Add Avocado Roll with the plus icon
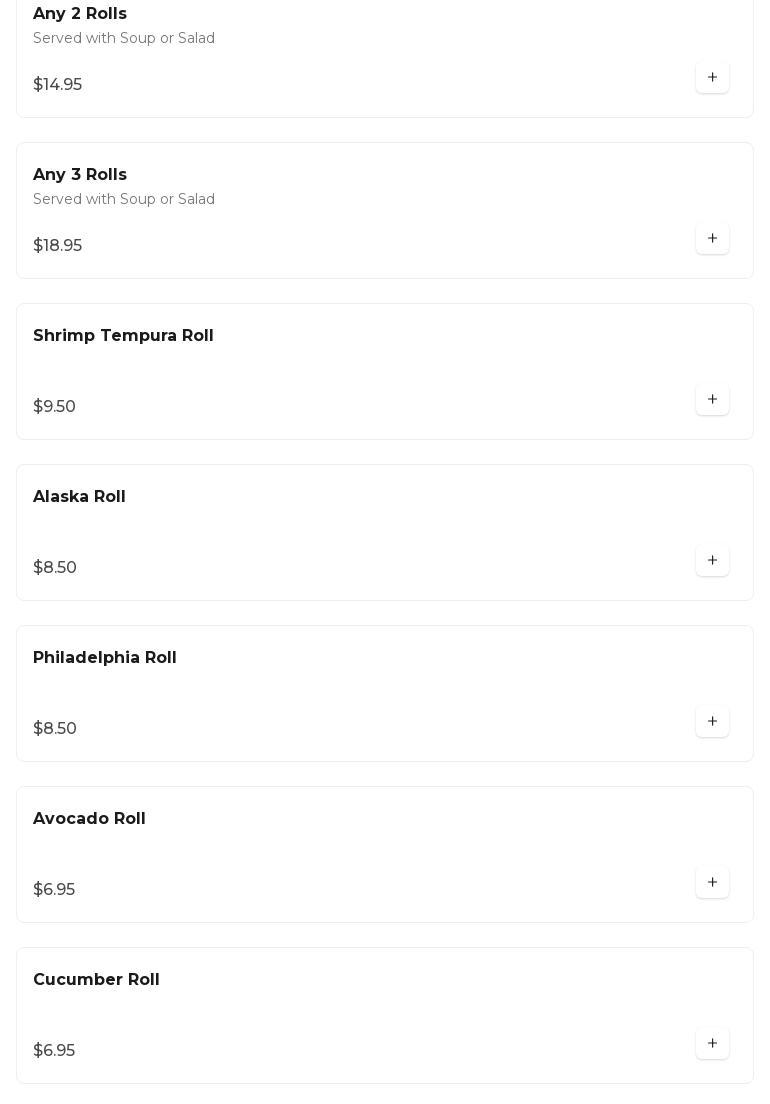This screenshot has width=770, height=1104. pos(712,882)
